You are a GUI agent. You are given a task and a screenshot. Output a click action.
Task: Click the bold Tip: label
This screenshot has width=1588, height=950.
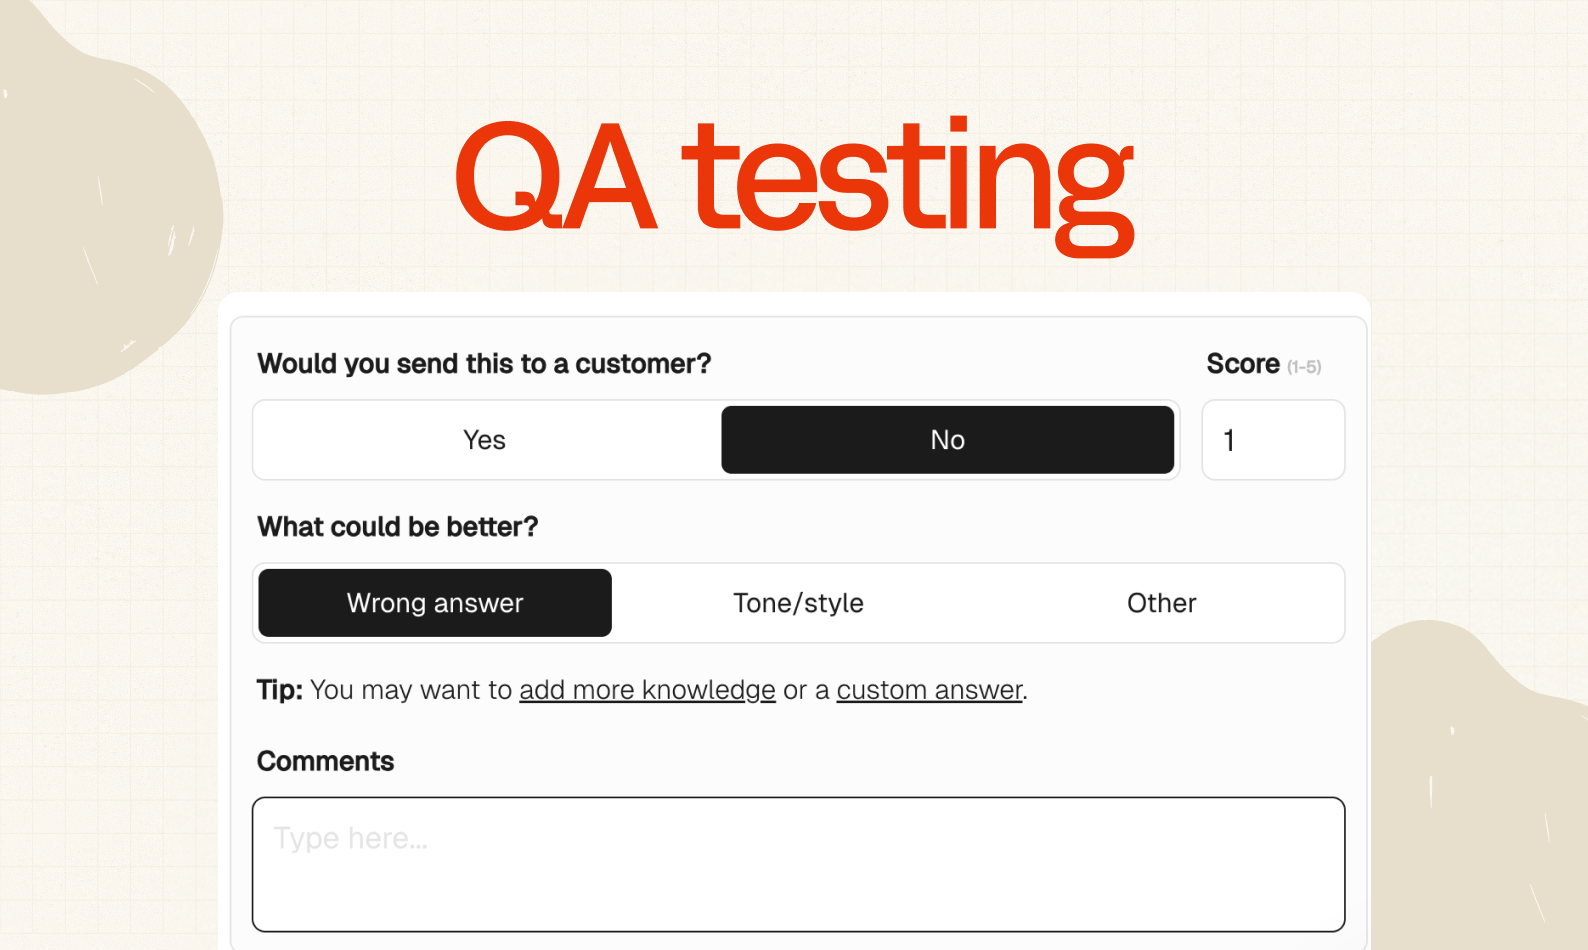(x=279, y=690)
